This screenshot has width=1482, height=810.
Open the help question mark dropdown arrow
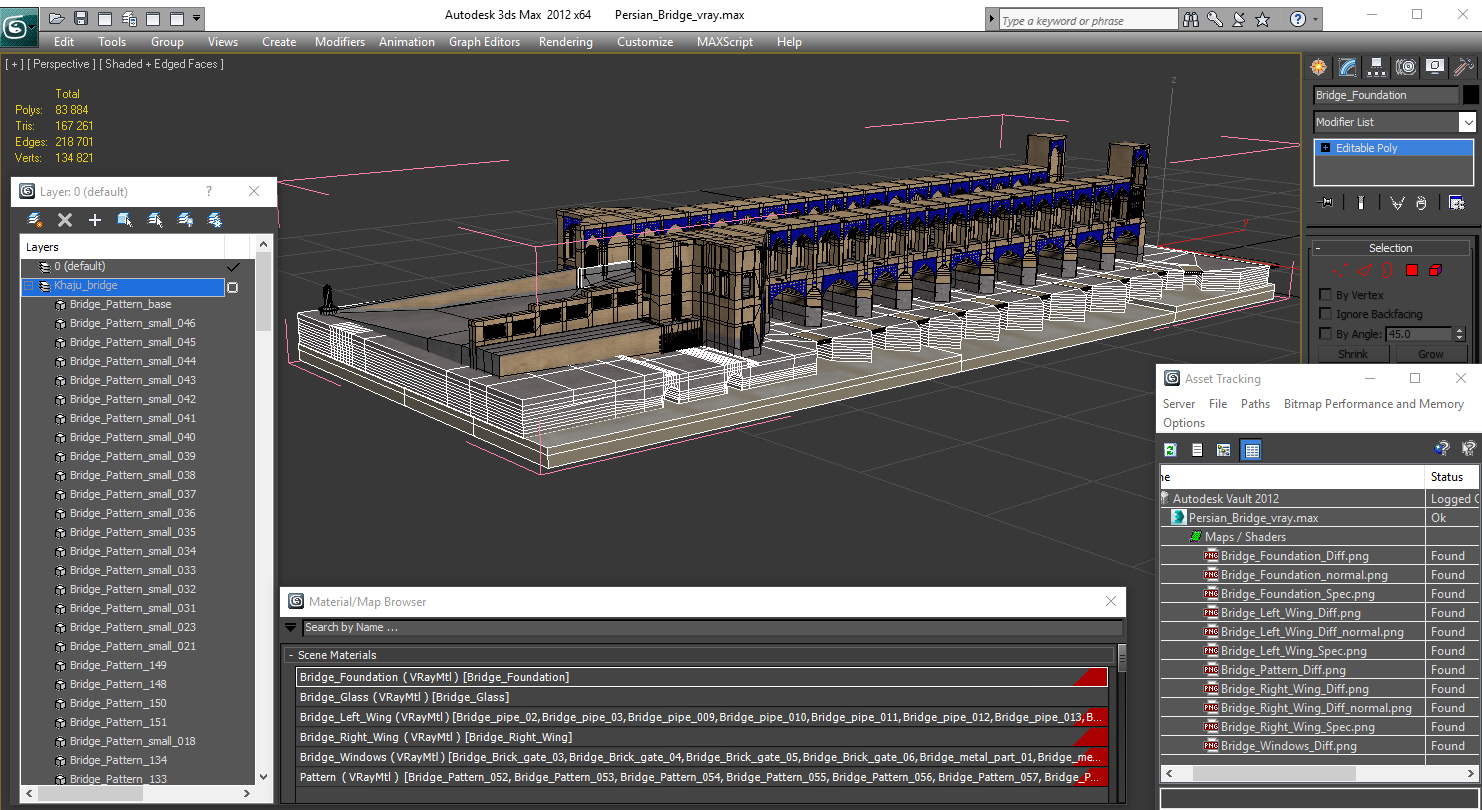1315,19
